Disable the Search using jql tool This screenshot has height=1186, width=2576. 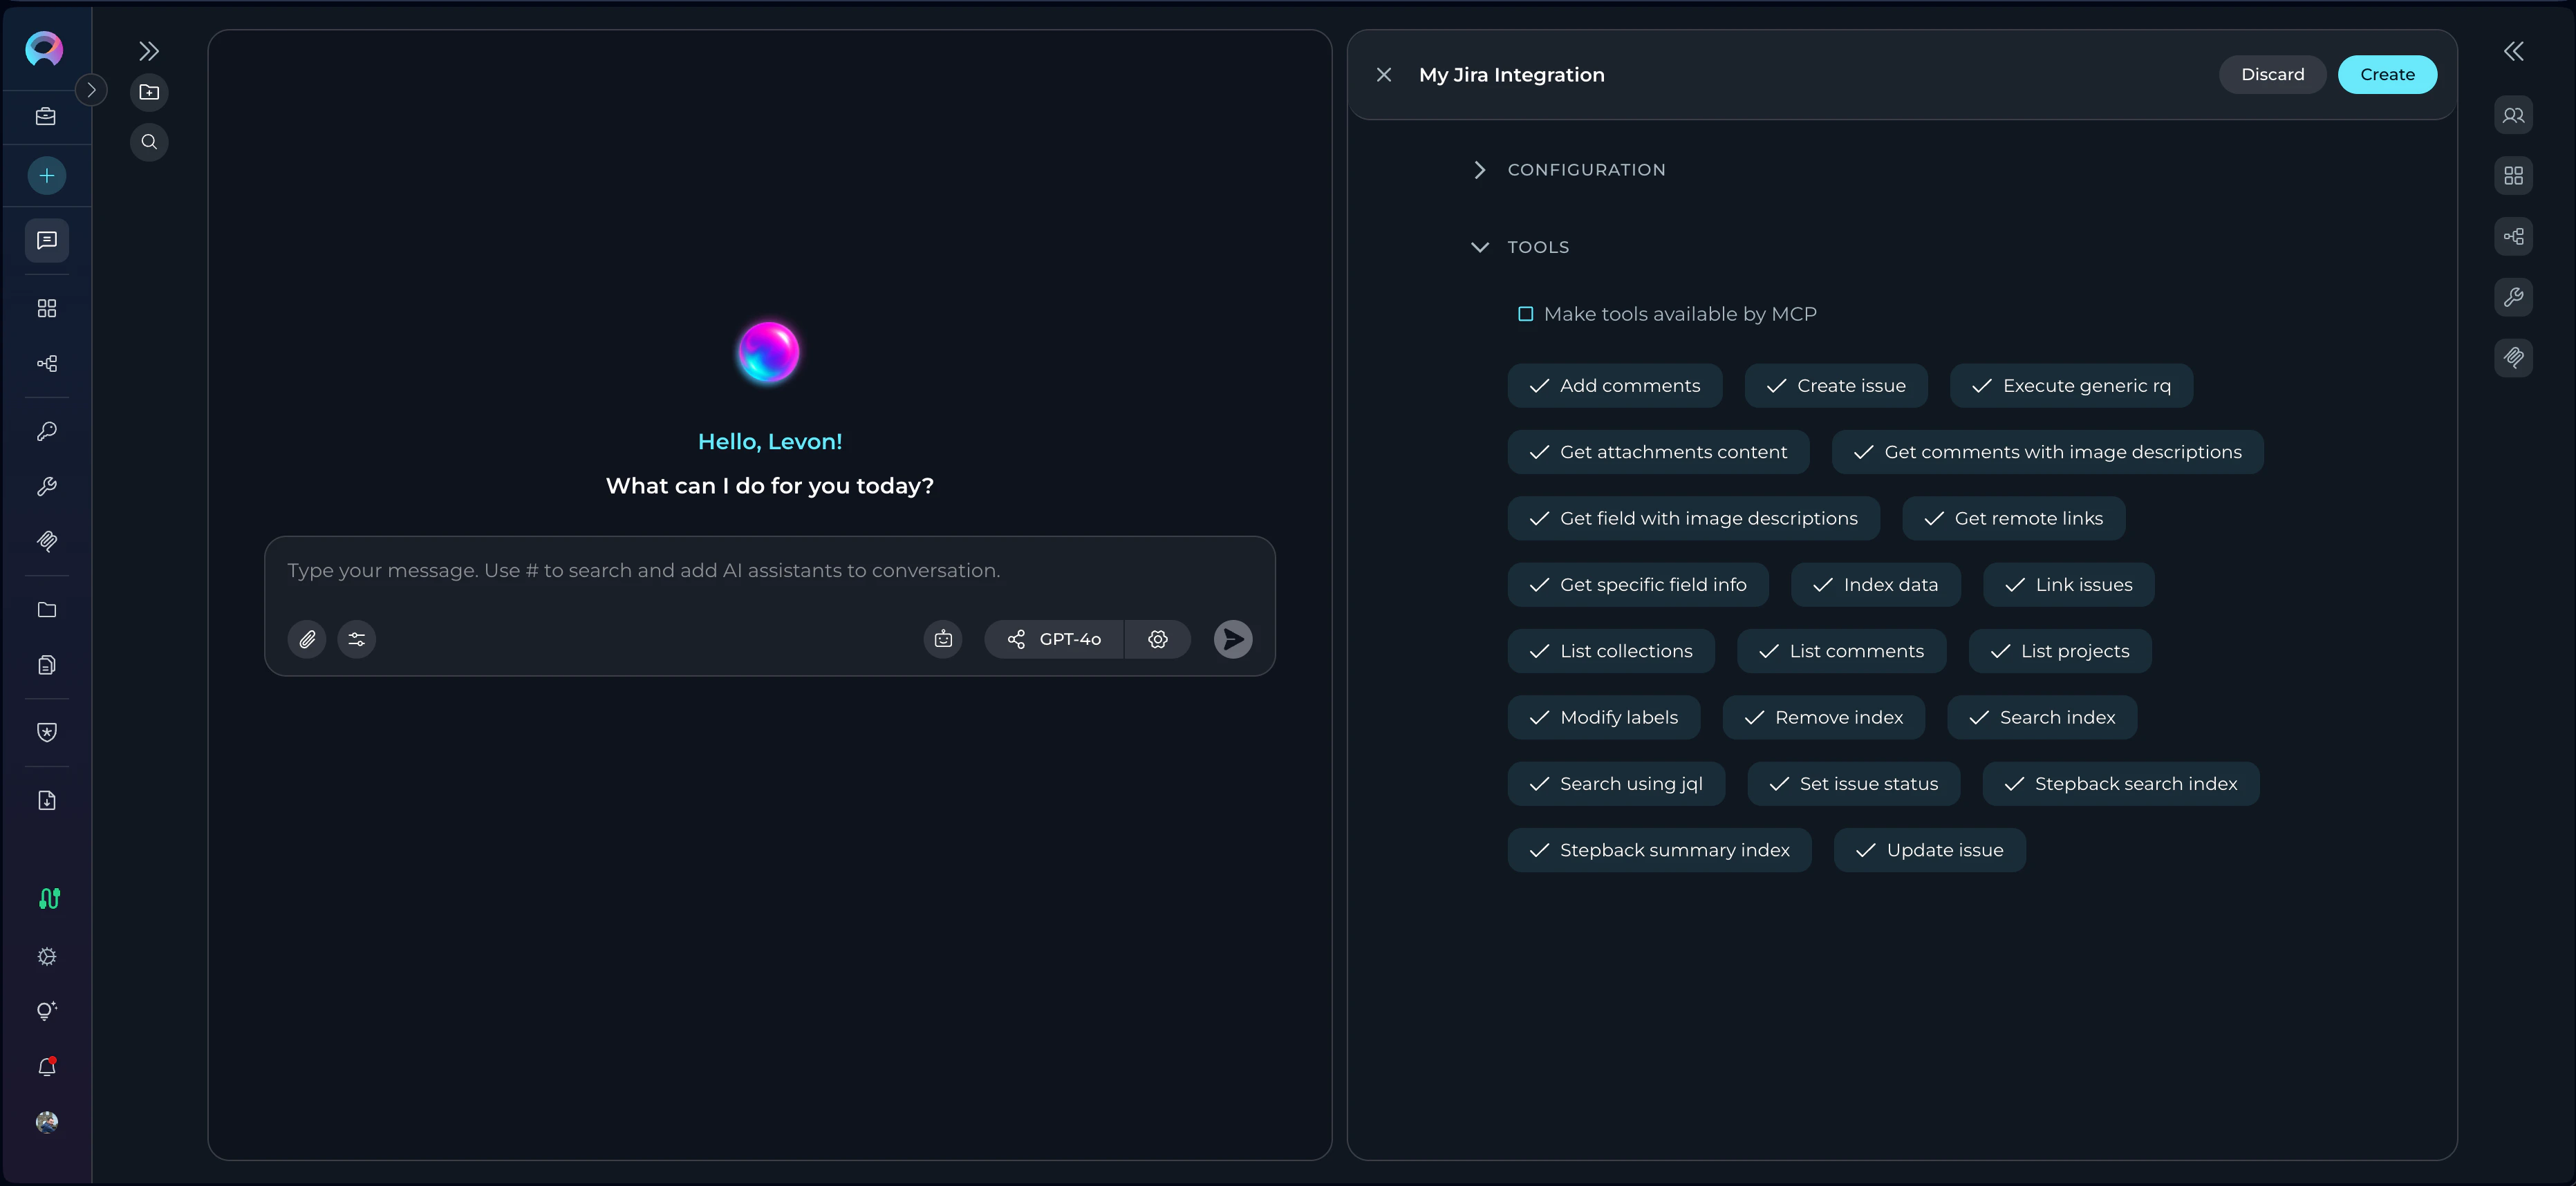(1616, 783)
